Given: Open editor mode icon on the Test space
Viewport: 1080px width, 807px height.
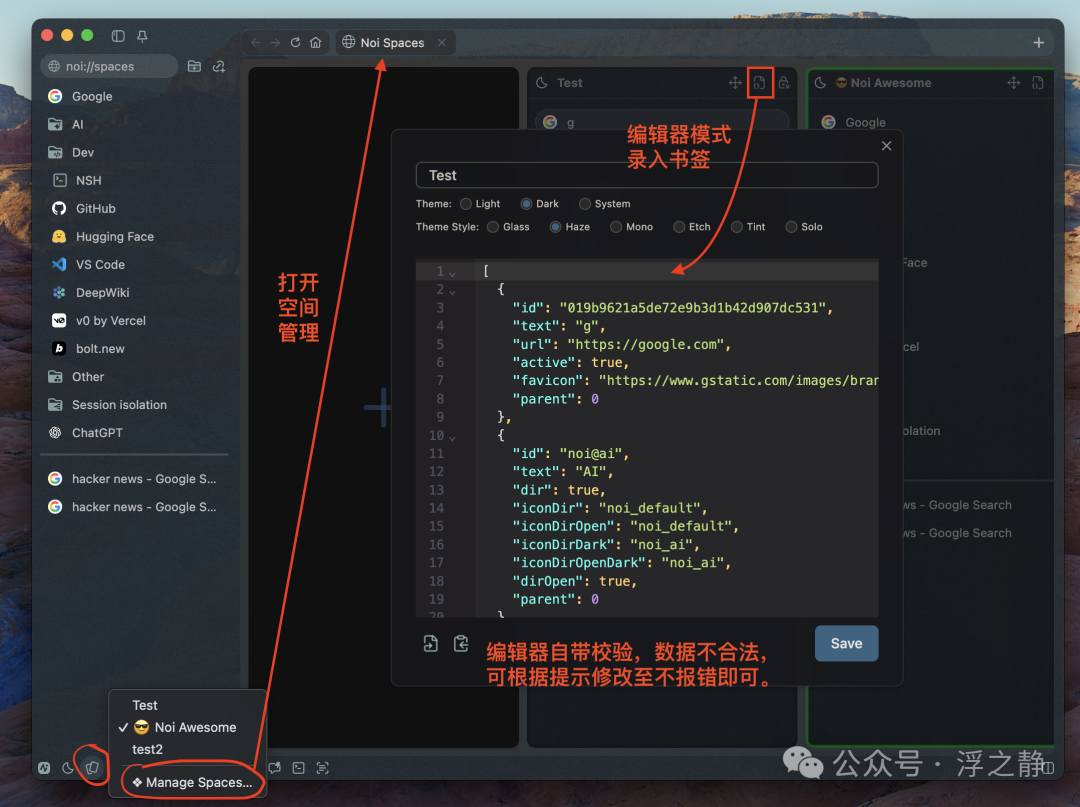Looking at the screenshot, I should click(759, 83).
